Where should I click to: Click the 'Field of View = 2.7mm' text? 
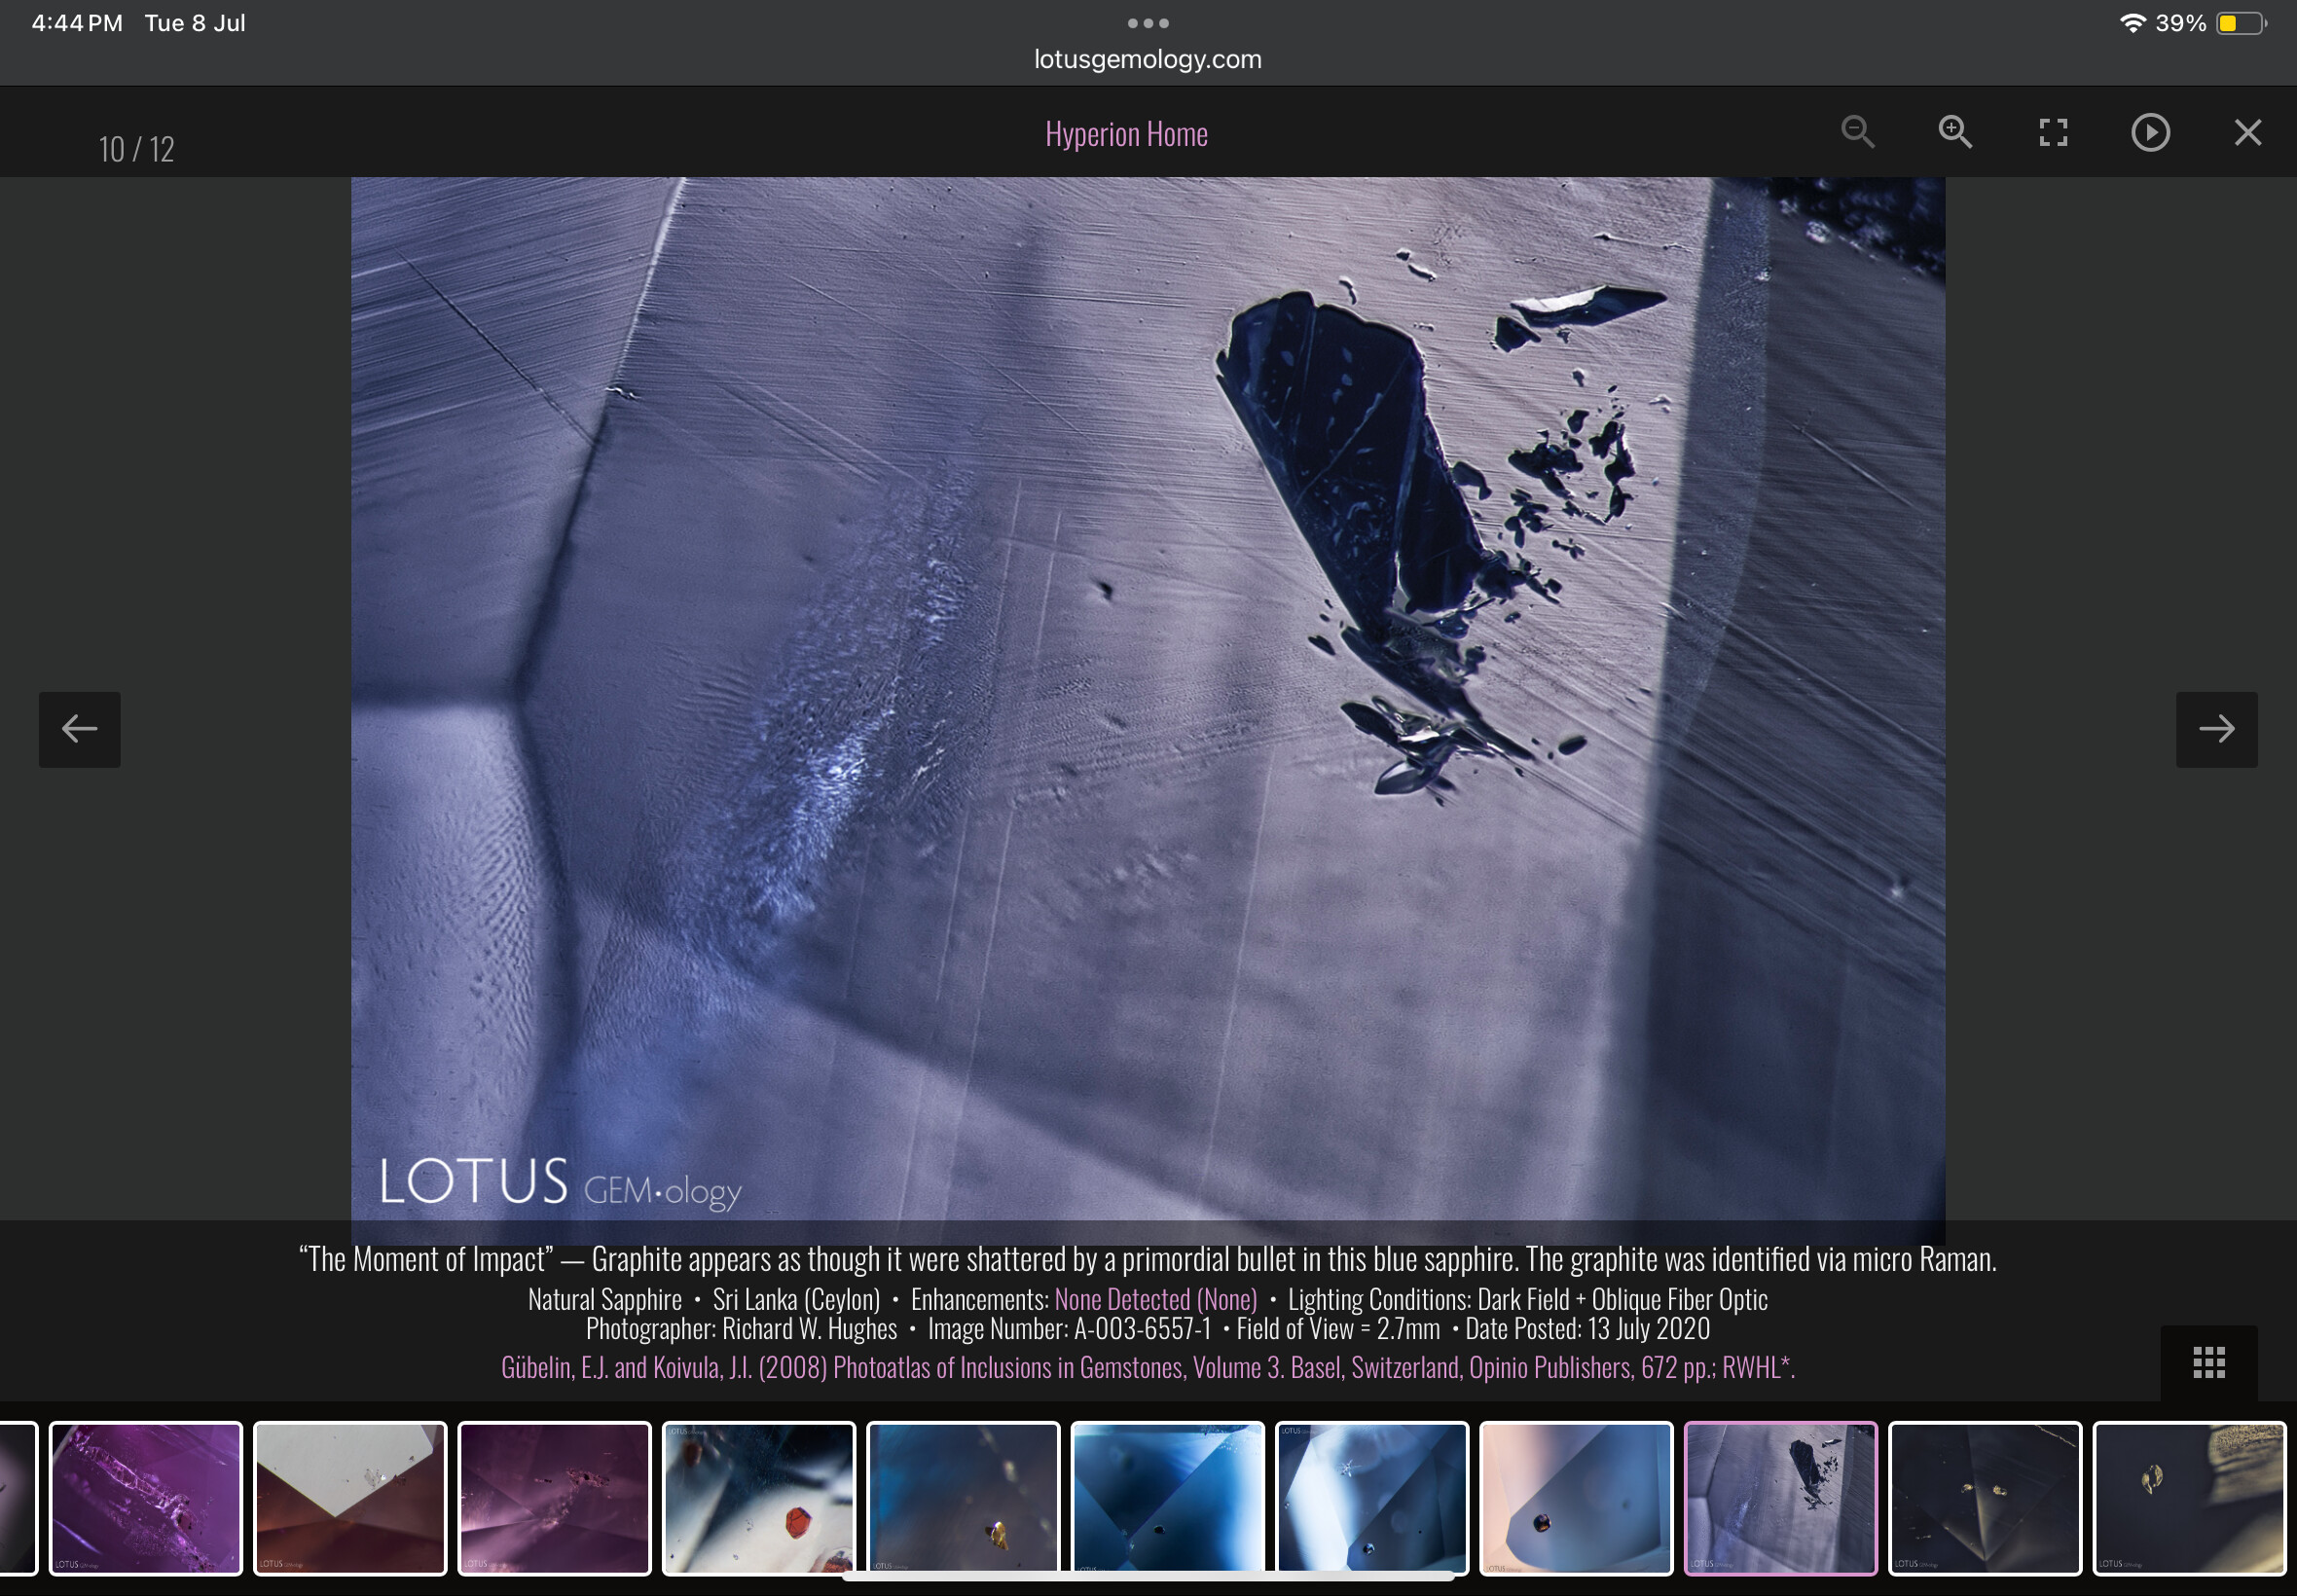coord(1338,1329)
